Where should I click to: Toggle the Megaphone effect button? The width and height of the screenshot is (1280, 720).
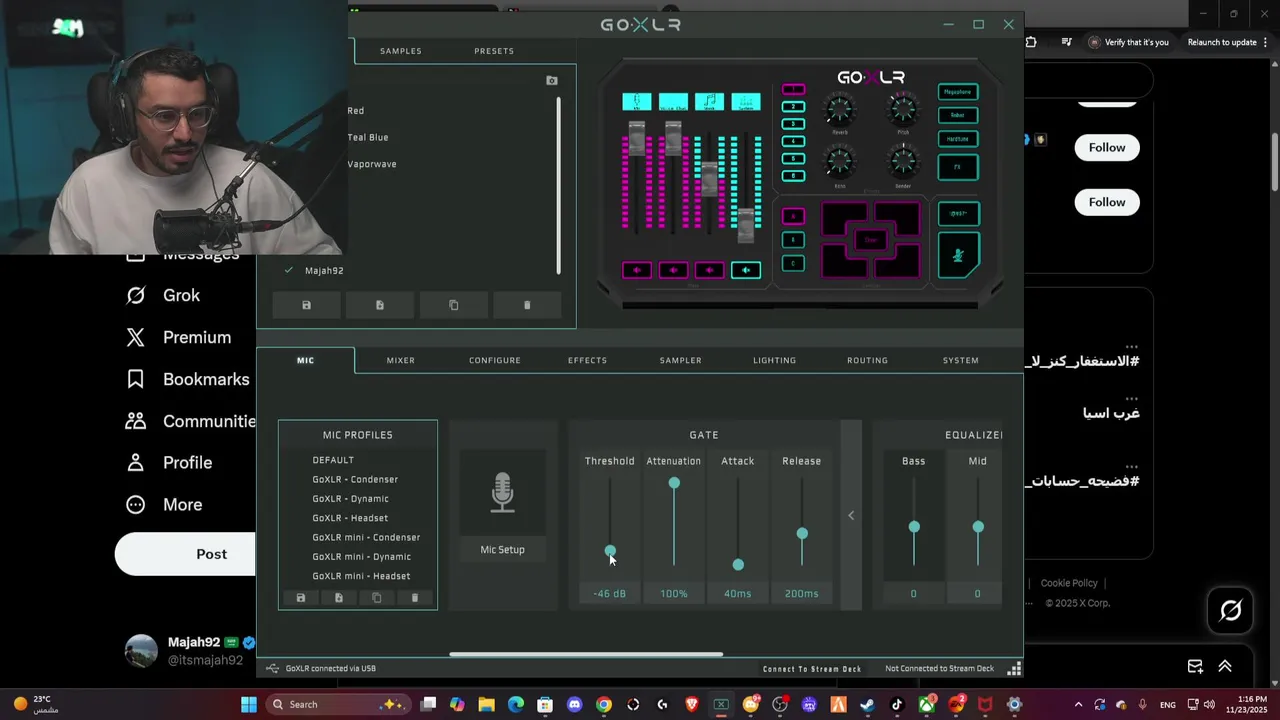pos(958,92)
